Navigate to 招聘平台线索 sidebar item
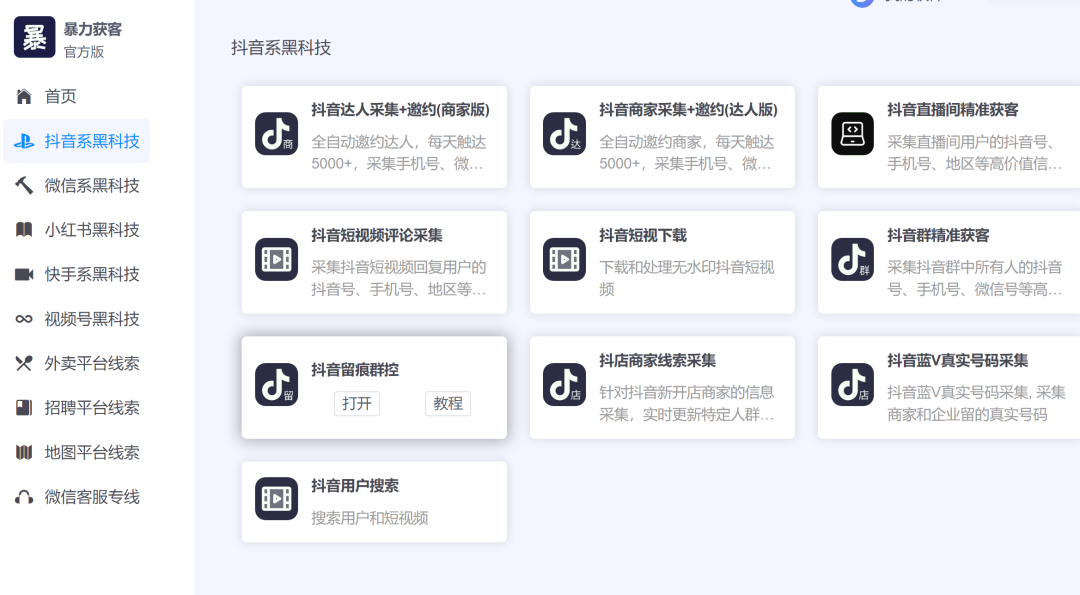1080x595 pixels. [91, 408]
